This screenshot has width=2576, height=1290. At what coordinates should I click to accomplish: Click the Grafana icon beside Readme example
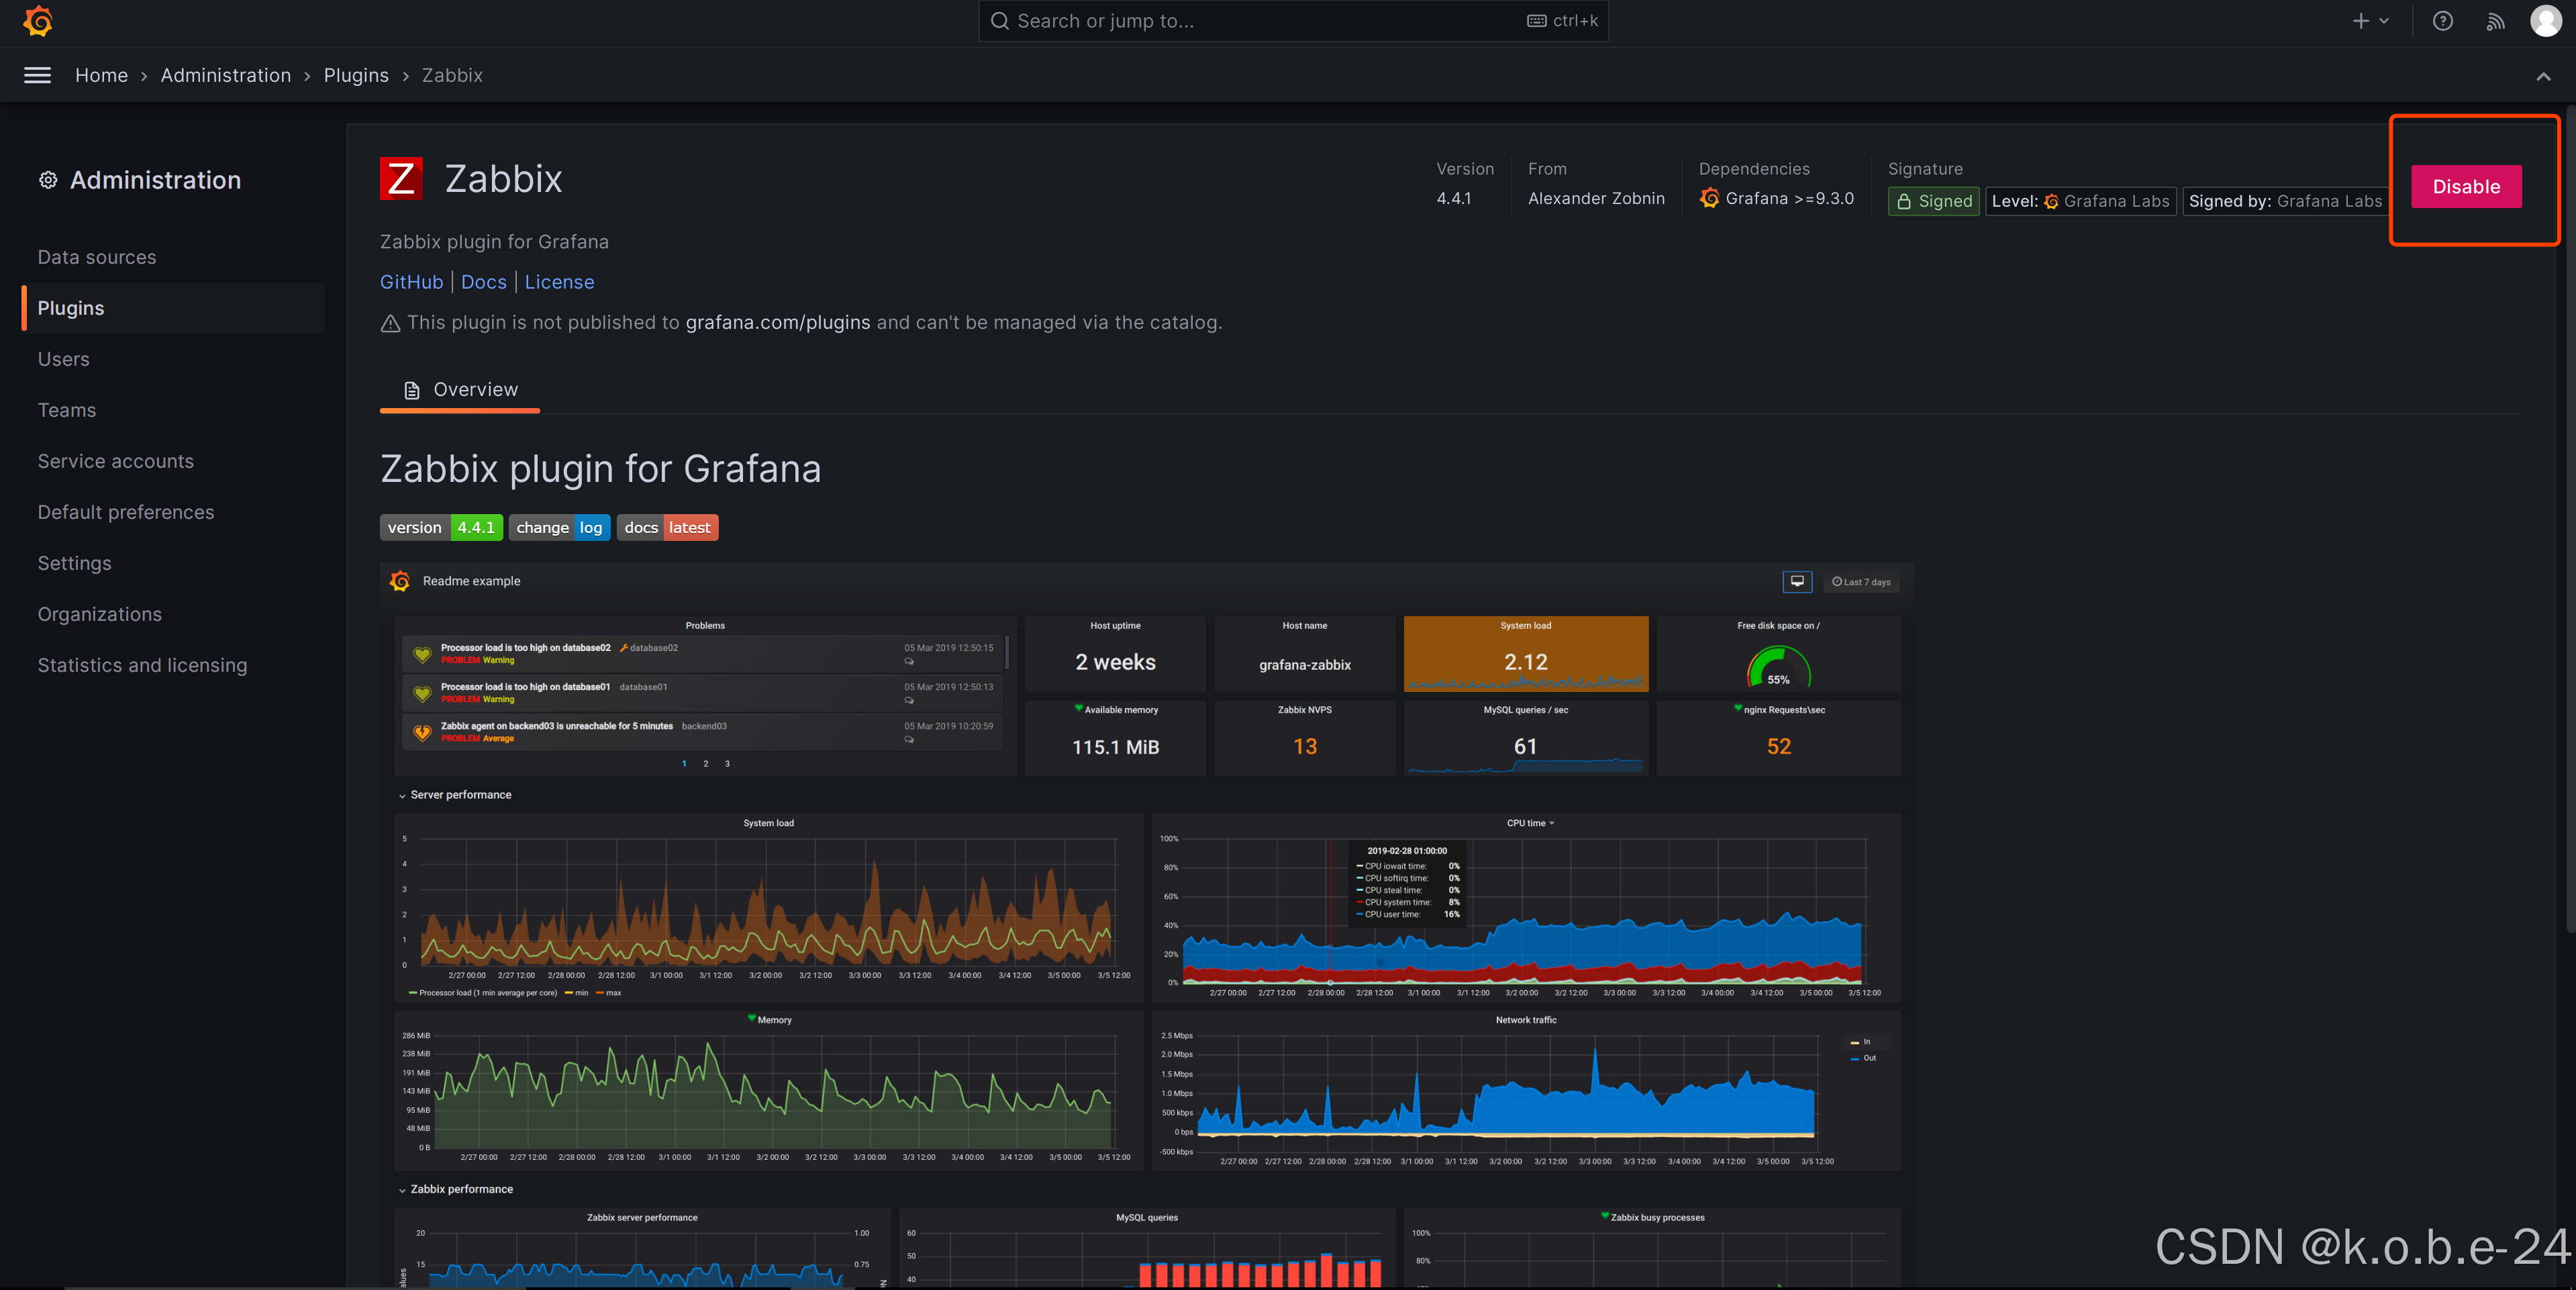pyautogui.click(x=400, y=581)
